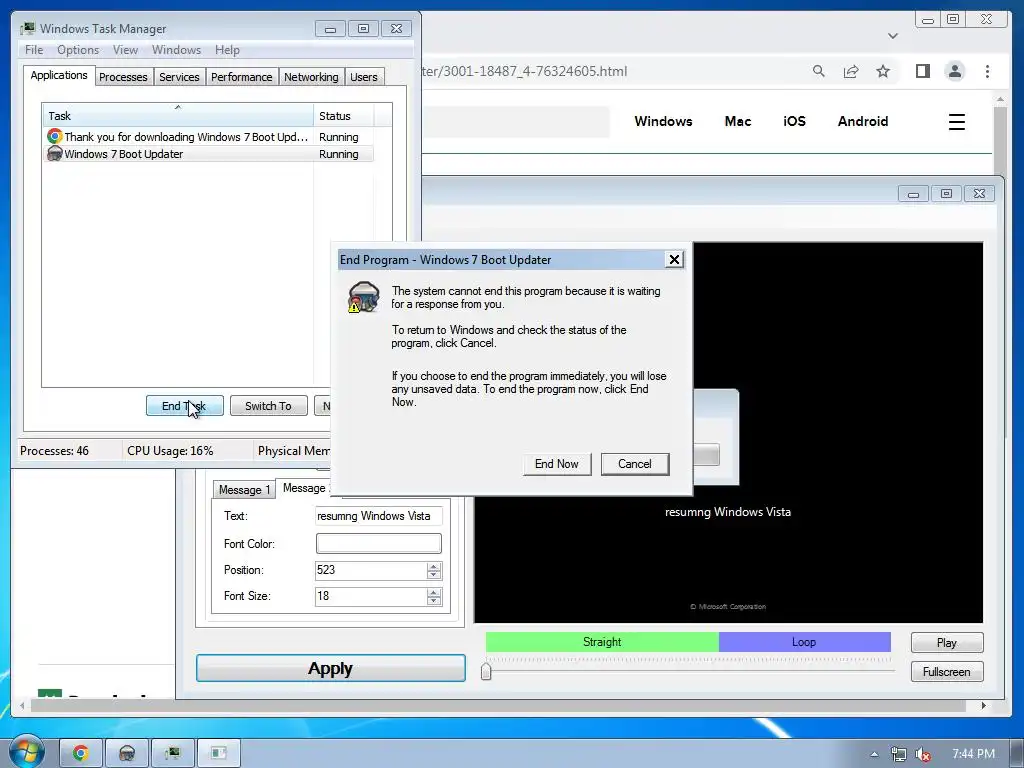The height and width of the screenshot is (768, 1024).
Task: Click the End Task button in Task Manager
Action: [184, 406]
